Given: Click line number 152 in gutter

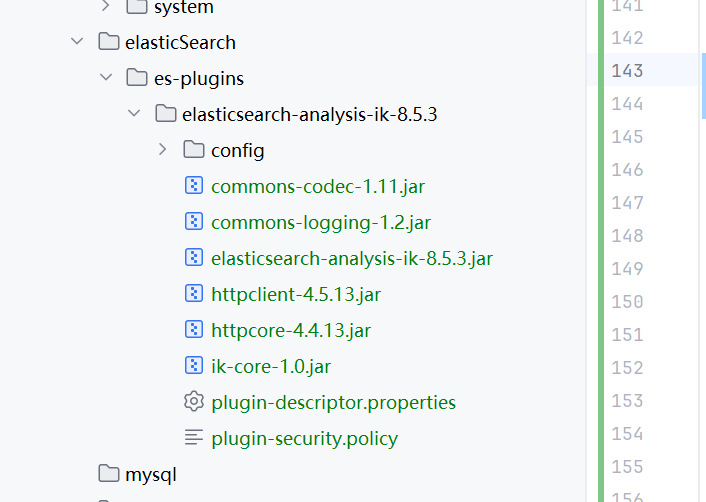Looking at the screenshot, I should tap(627, 368).
